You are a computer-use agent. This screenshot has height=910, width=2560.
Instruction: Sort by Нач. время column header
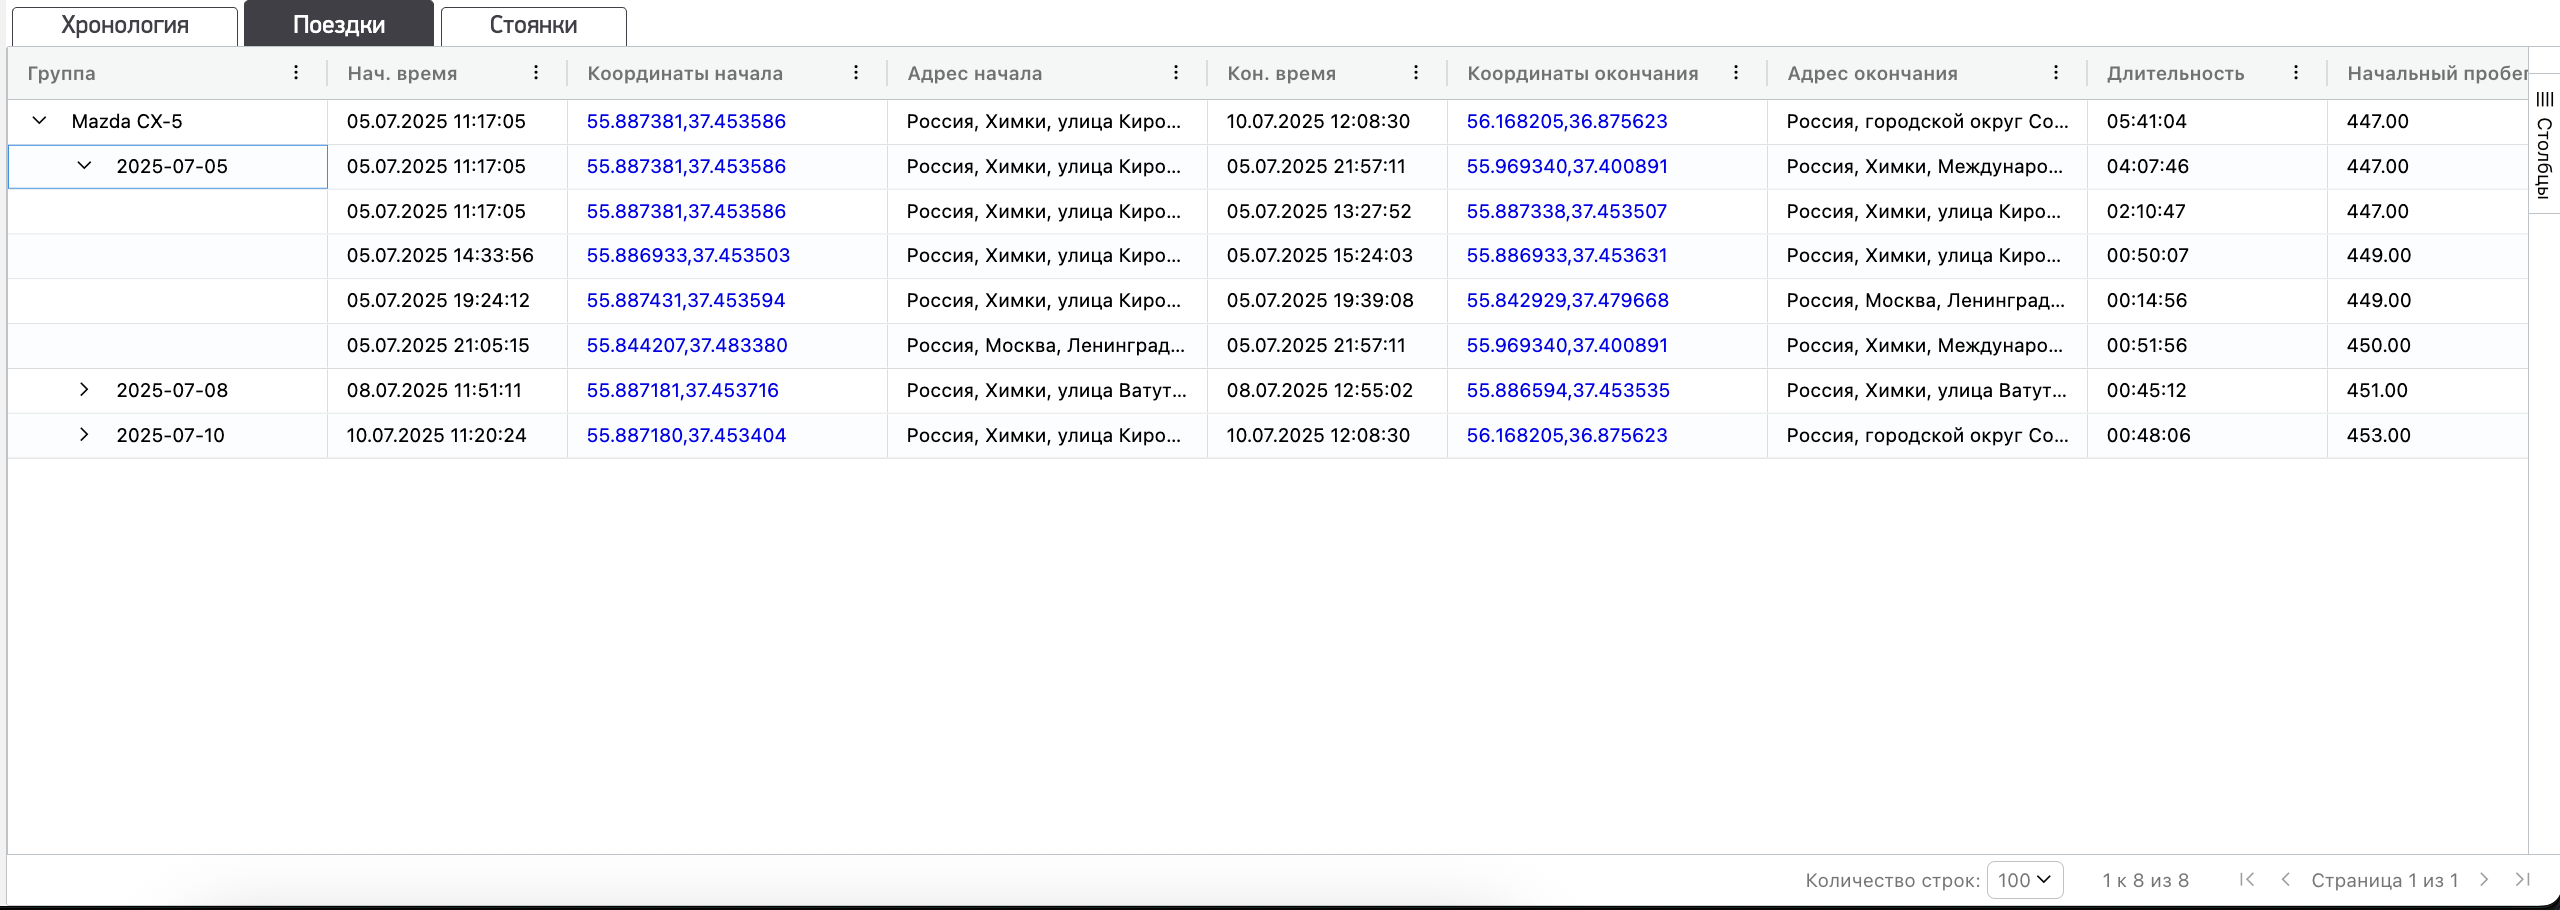tap(402, 73)
